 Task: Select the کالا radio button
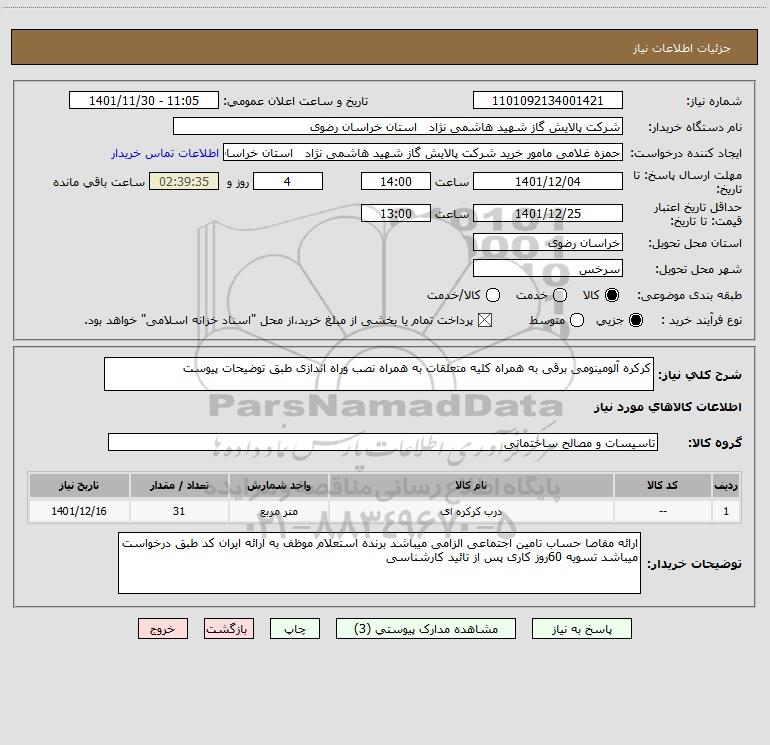pyautogui.click(x=612, y=295)
